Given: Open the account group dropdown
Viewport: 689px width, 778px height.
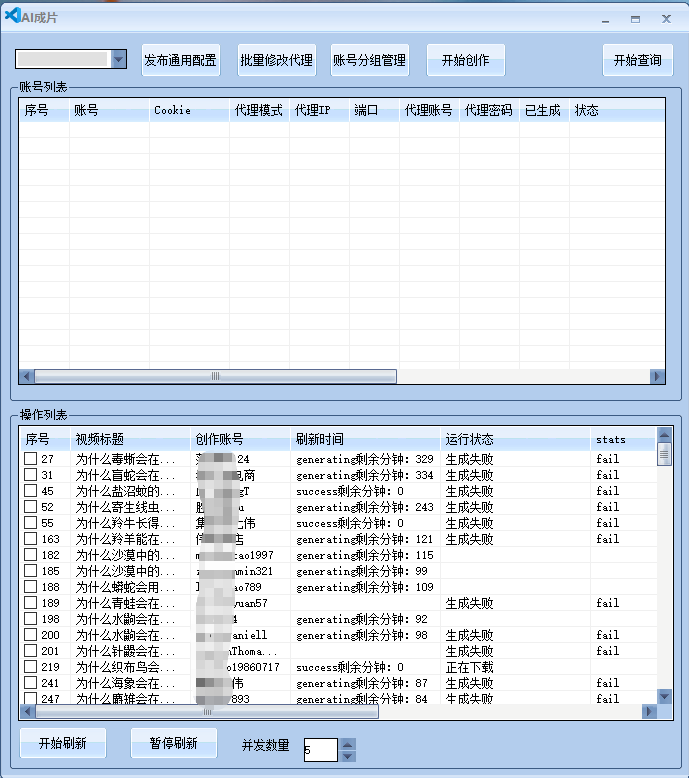Looking at the screenshot, I should coord(119,60).
